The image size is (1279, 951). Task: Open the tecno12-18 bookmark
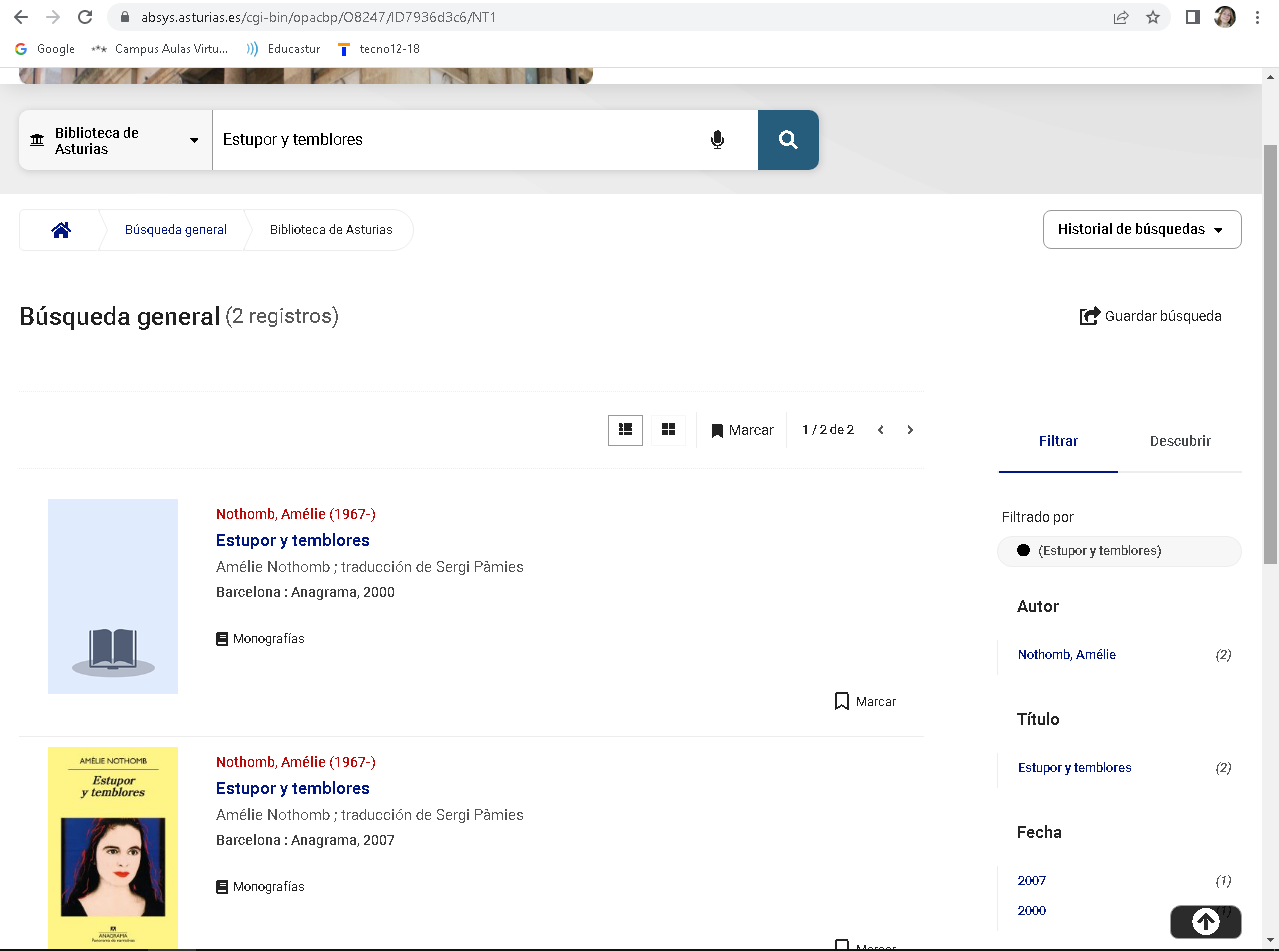(x=379, y=49)
